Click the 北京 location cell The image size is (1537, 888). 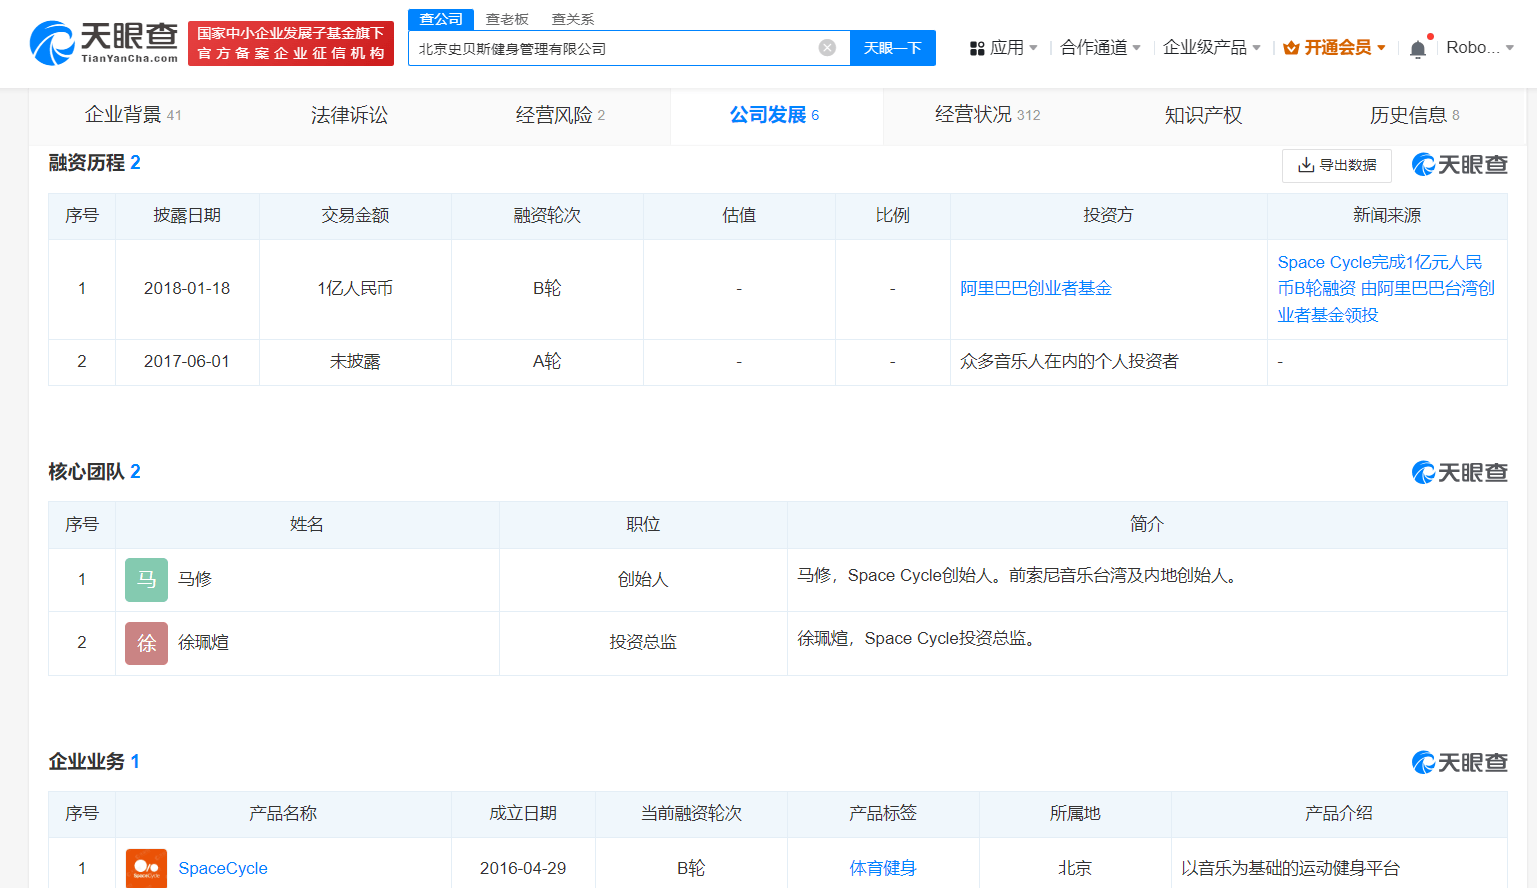(x=1075, y=868)
